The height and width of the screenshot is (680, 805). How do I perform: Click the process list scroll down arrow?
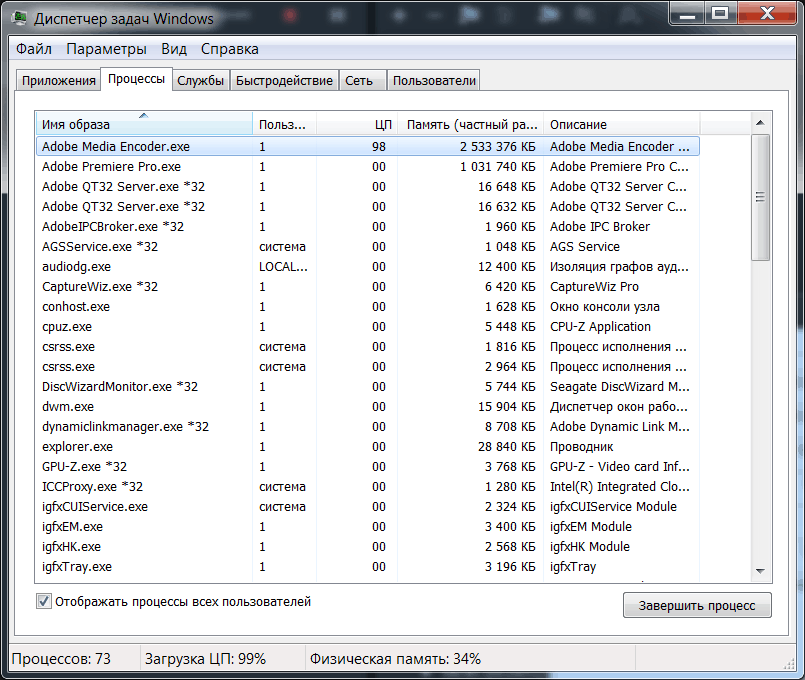point(760,571)
